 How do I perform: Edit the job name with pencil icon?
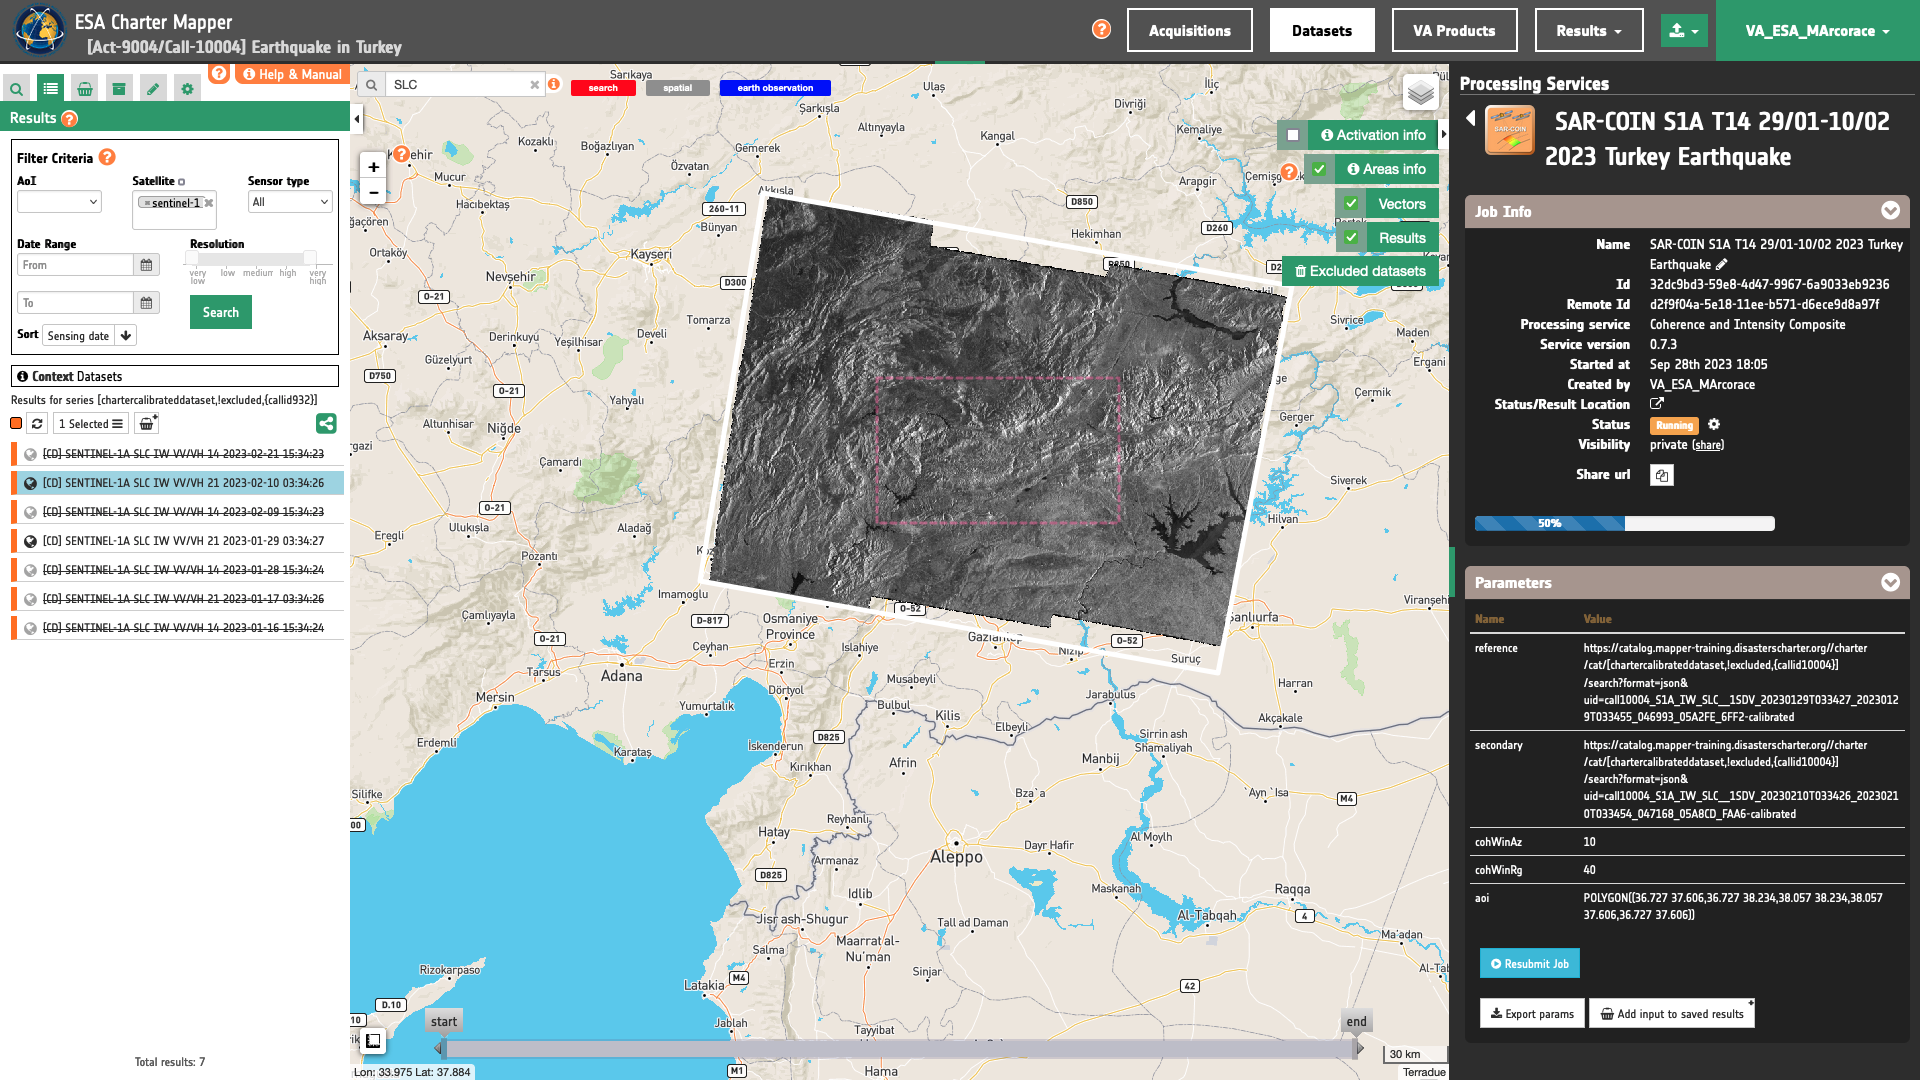1721,265
